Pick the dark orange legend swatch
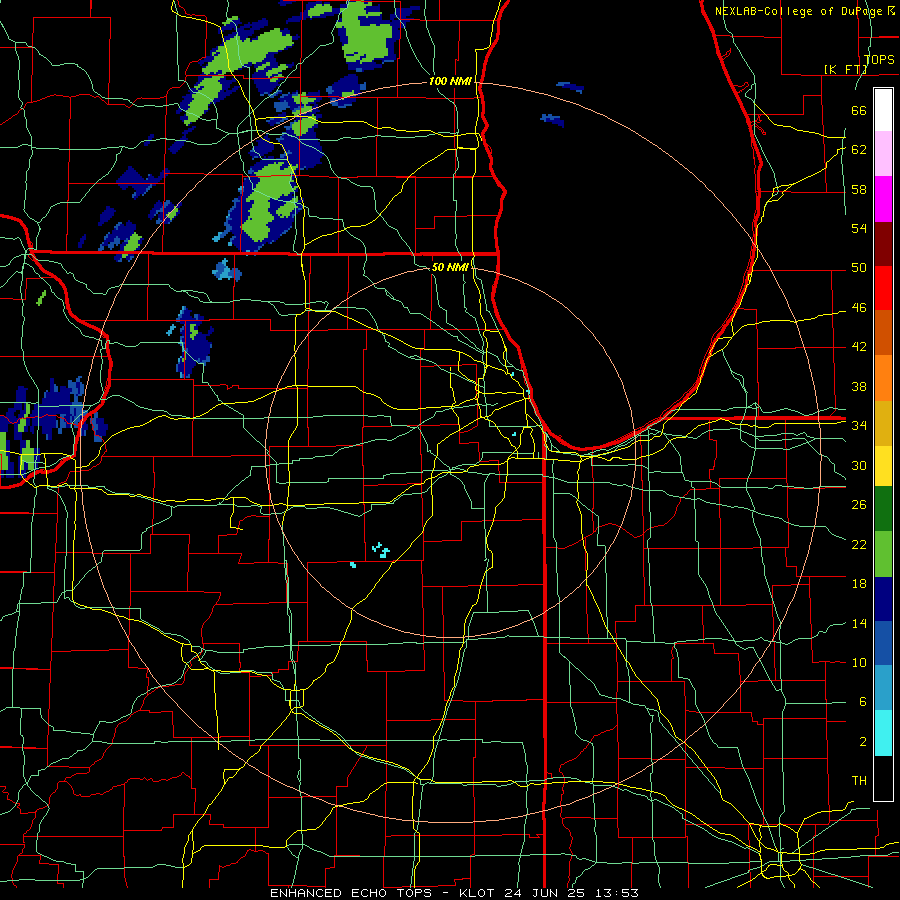The image size is (900, 900). [883, 332]
